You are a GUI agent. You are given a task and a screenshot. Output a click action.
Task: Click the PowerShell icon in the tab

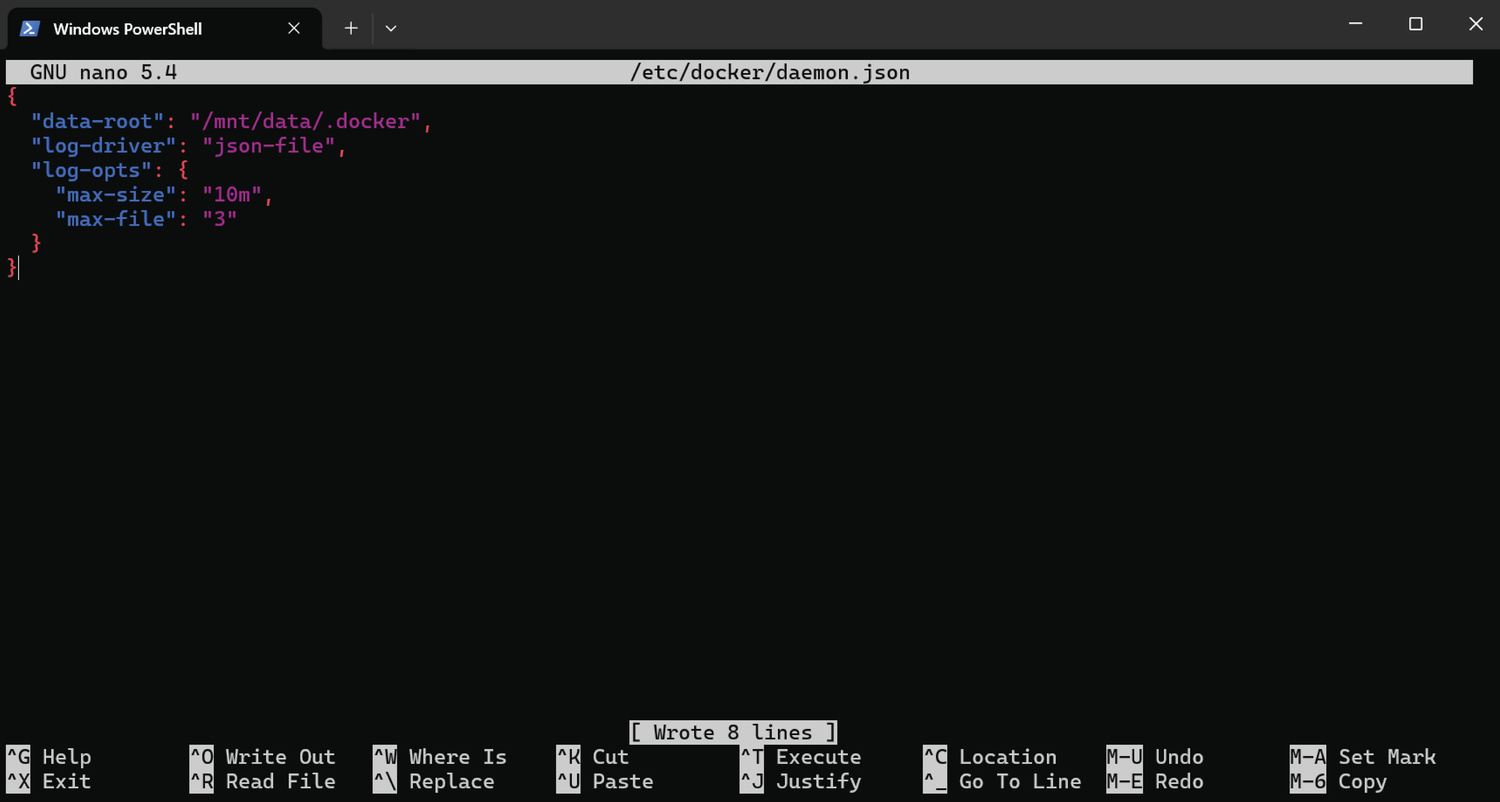click(x=30, y=28)
